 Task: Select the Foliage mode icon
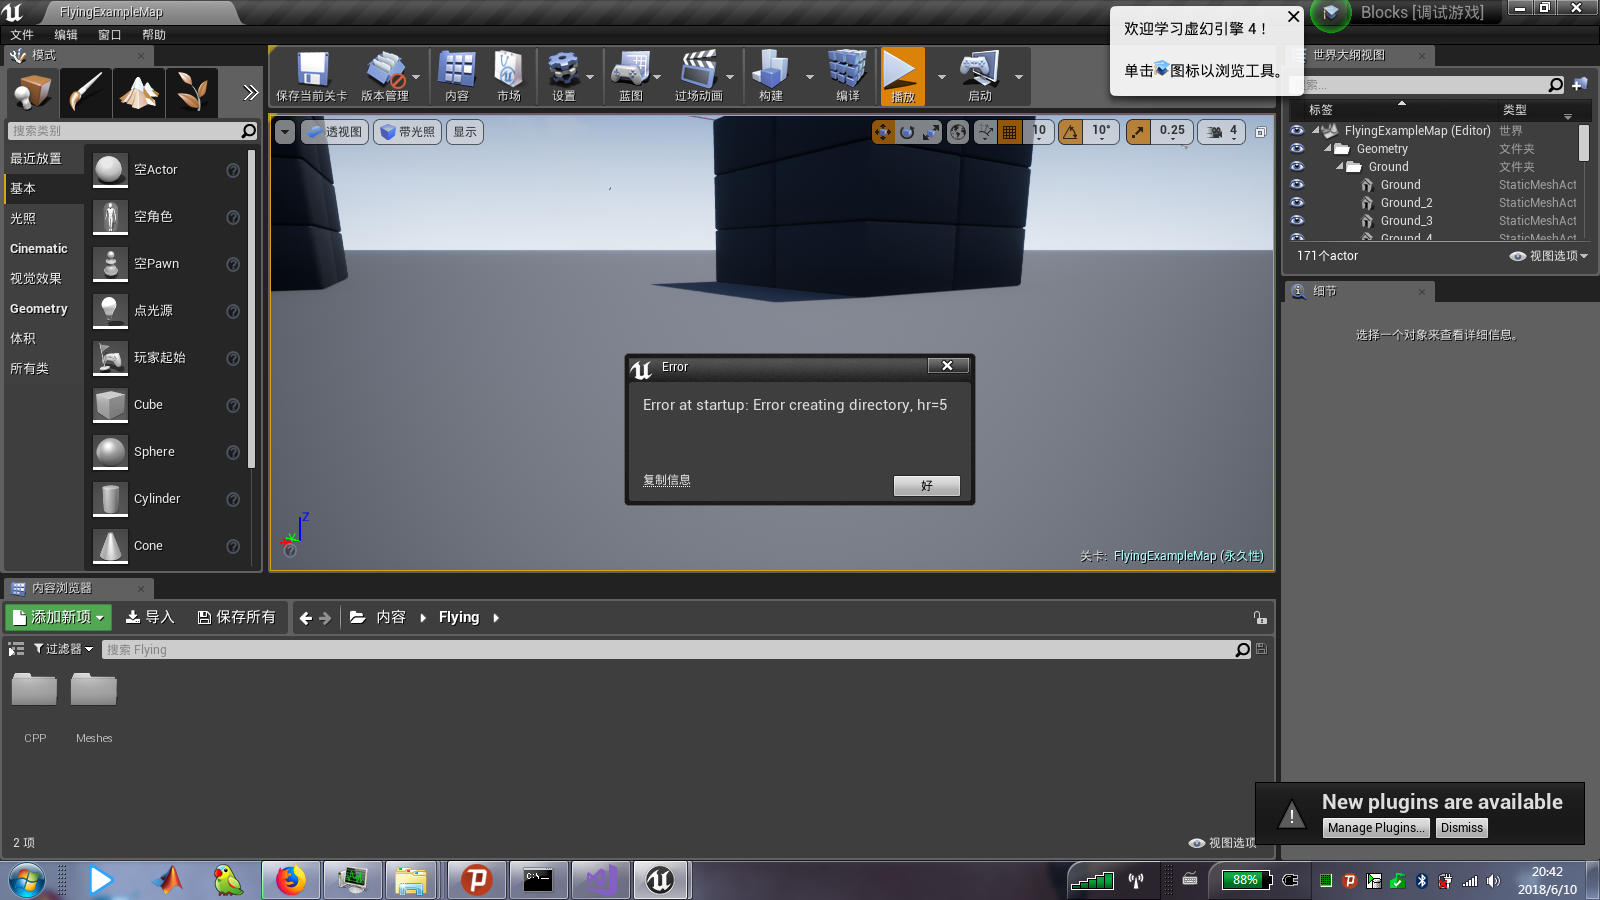(192, 93)
